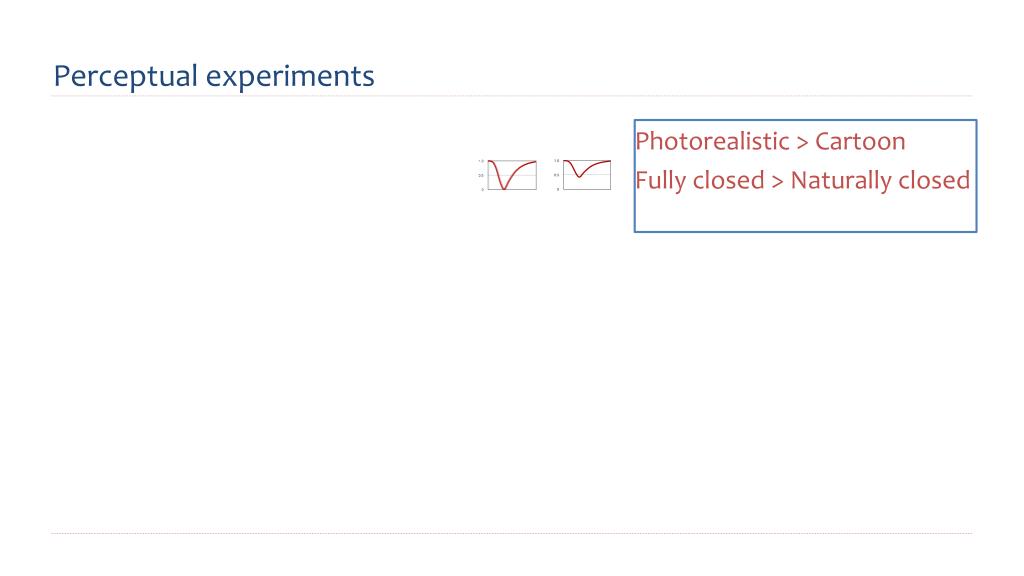Select the Fully closed > Naturally closed line
Screen dimensions: 1024x576
coord(803,181)
